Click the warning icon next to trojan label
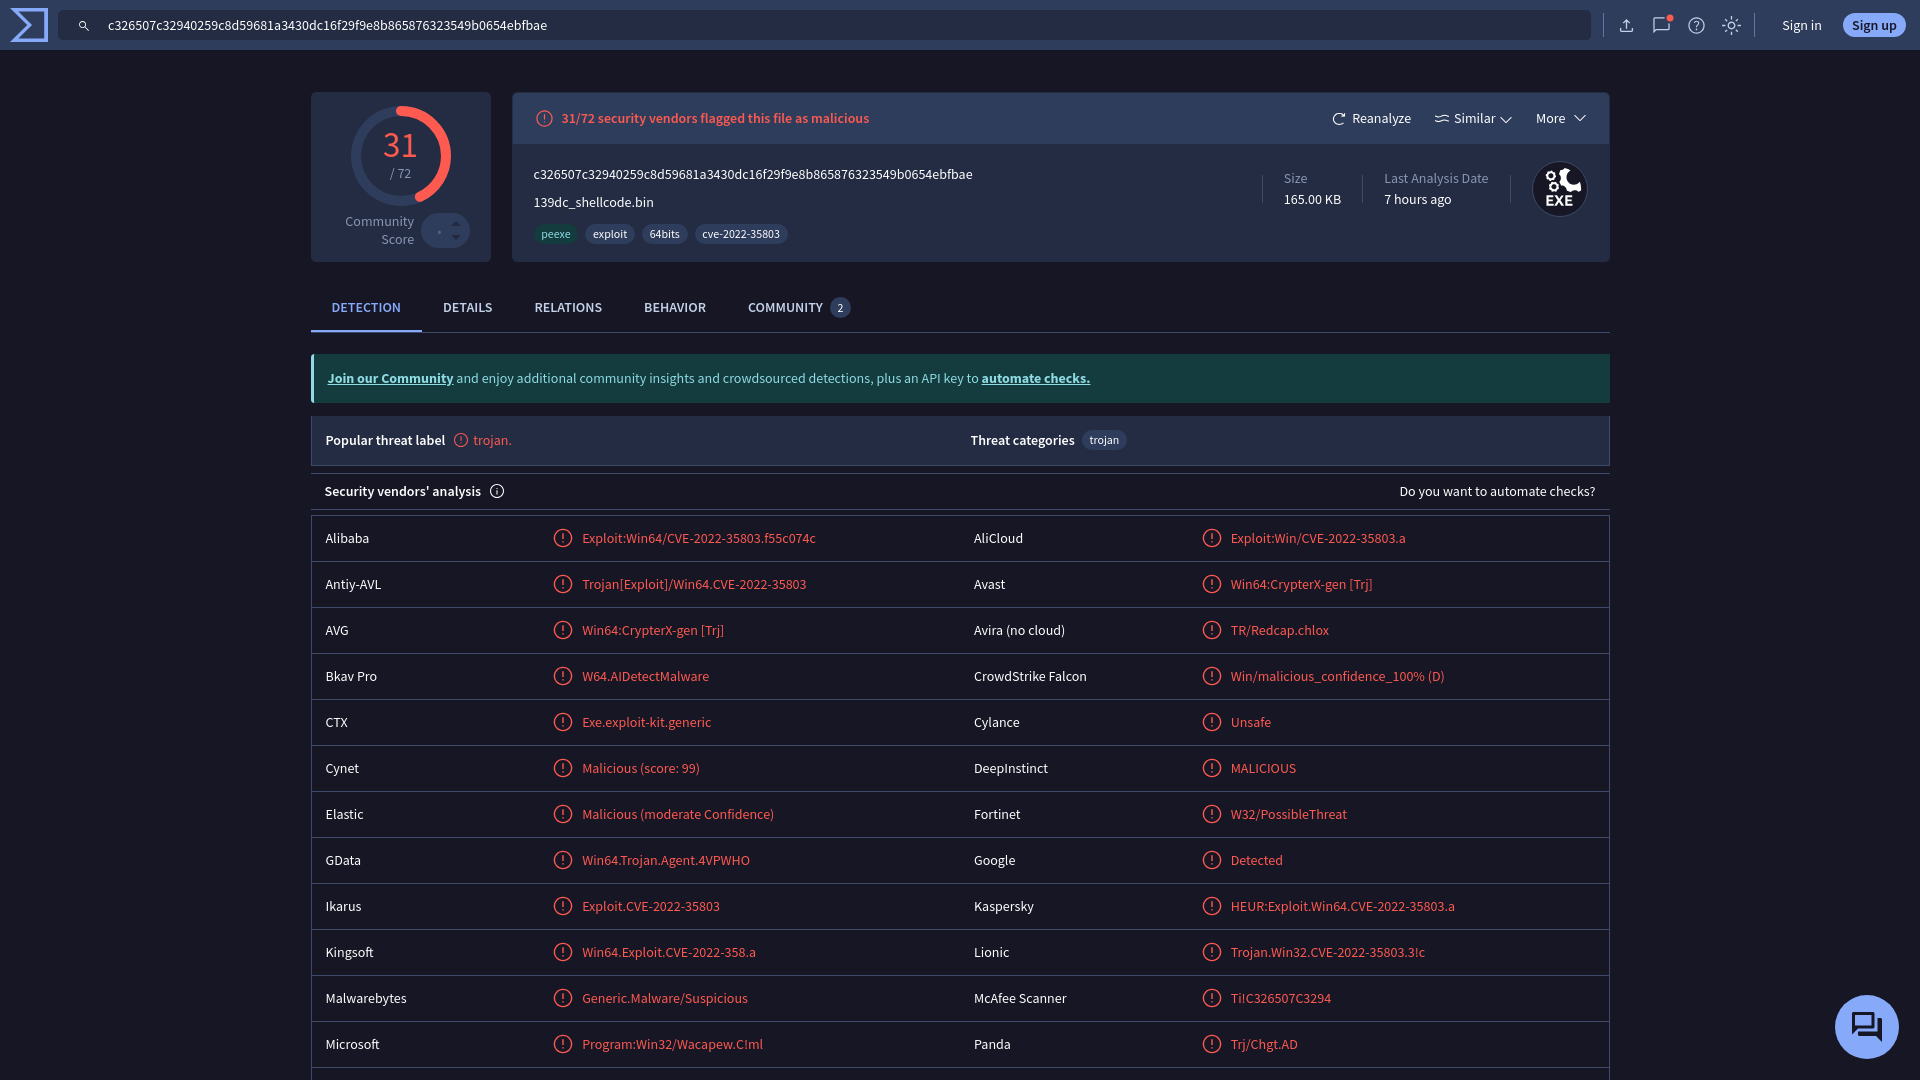 click(x=461, y=440)
